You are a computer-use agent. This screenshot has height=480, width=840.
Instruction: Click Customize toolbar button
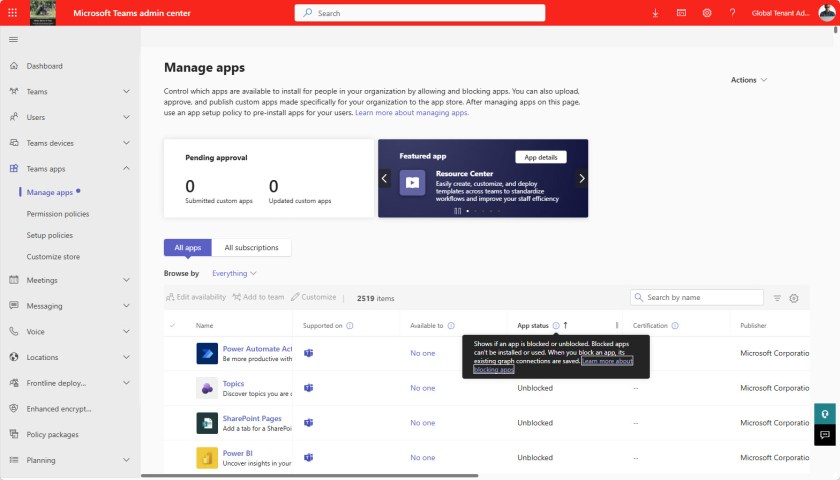(313, 297)
